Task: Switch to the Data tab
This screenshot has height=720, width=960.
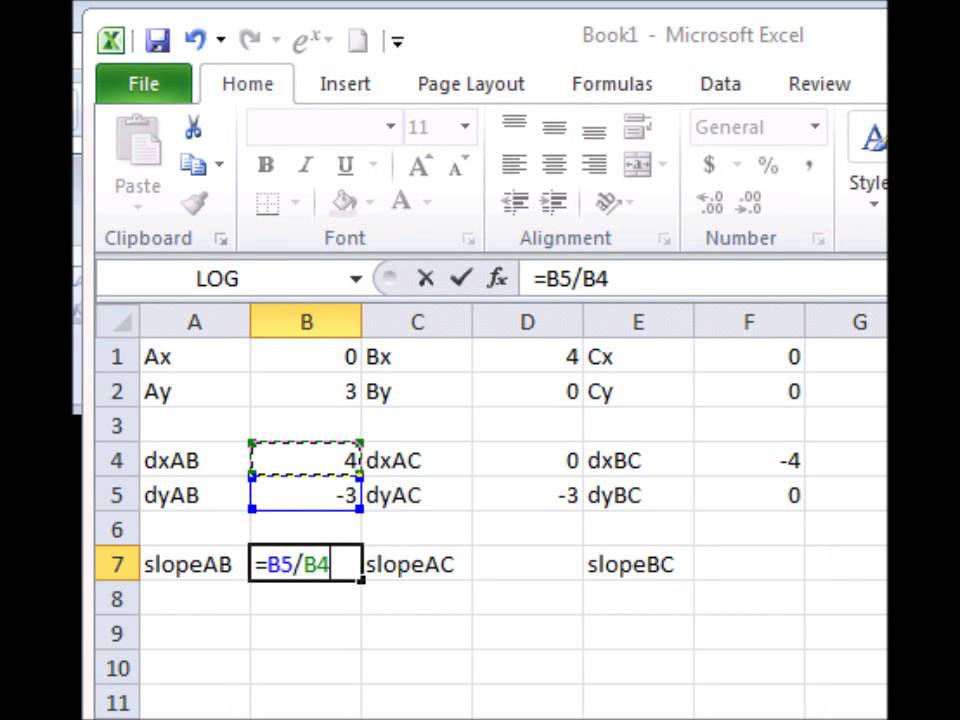Action: [721, 84]
